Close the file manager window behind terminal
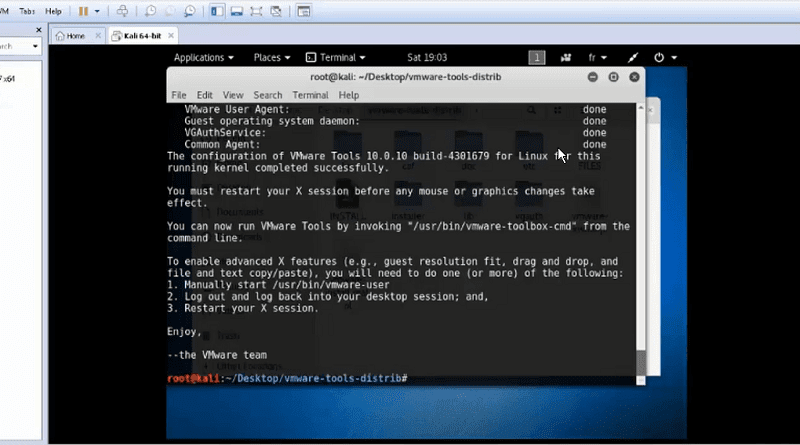This screenshot has width=800, height=445. (x=651, y=110)
